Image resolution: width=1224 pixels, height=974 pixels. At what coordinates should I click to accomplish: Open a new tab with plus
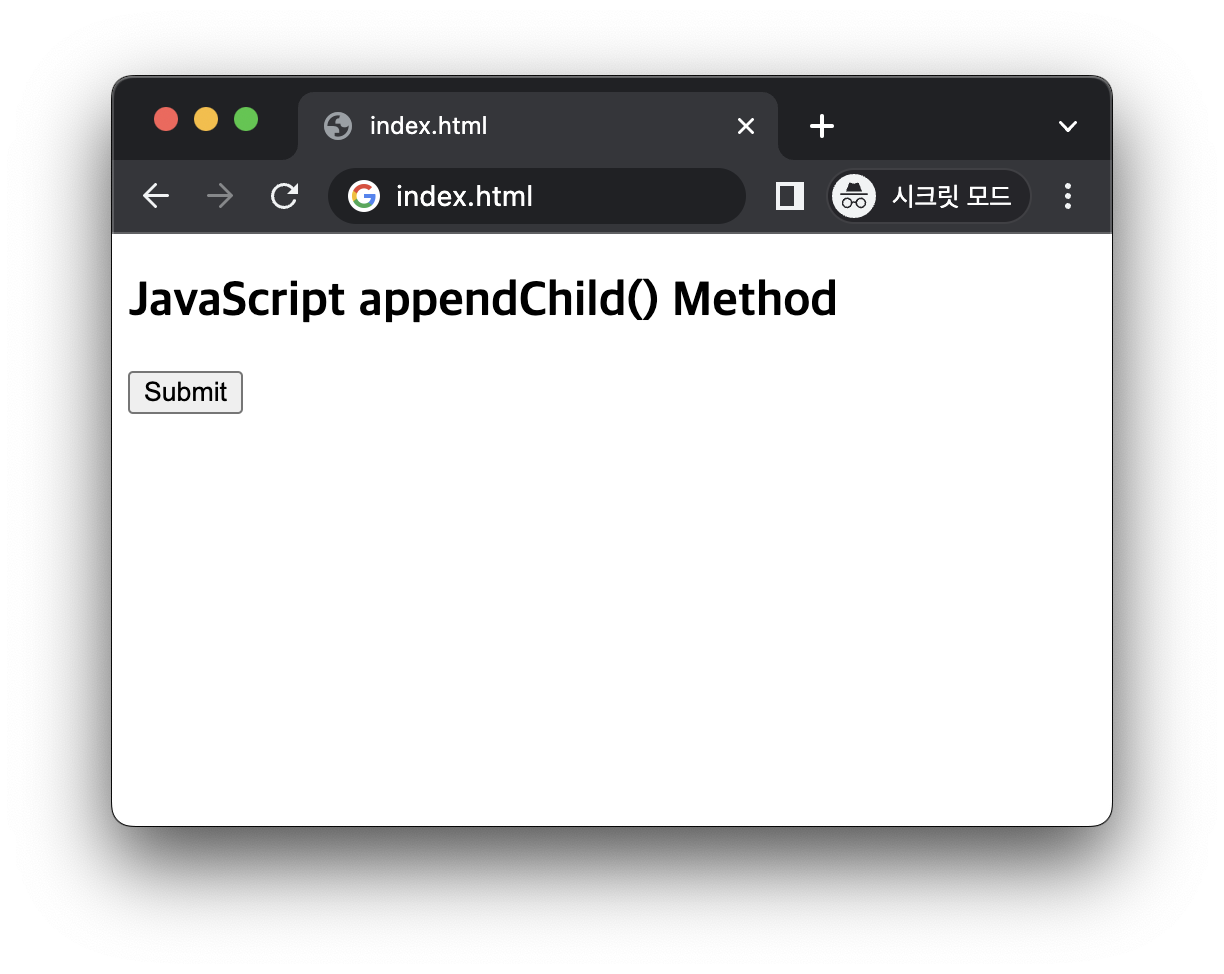click(821, 126)
